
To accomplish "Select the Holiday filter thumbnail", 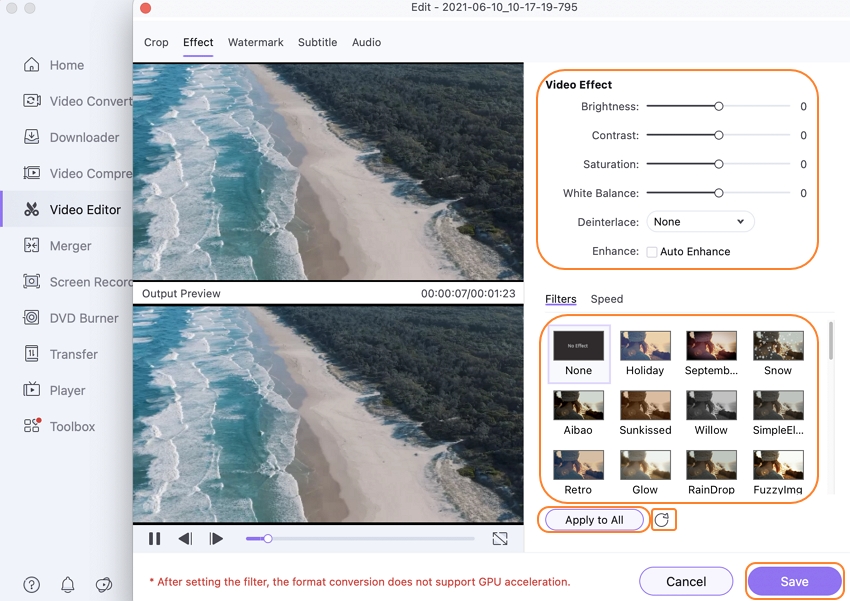I will (645, 346).
